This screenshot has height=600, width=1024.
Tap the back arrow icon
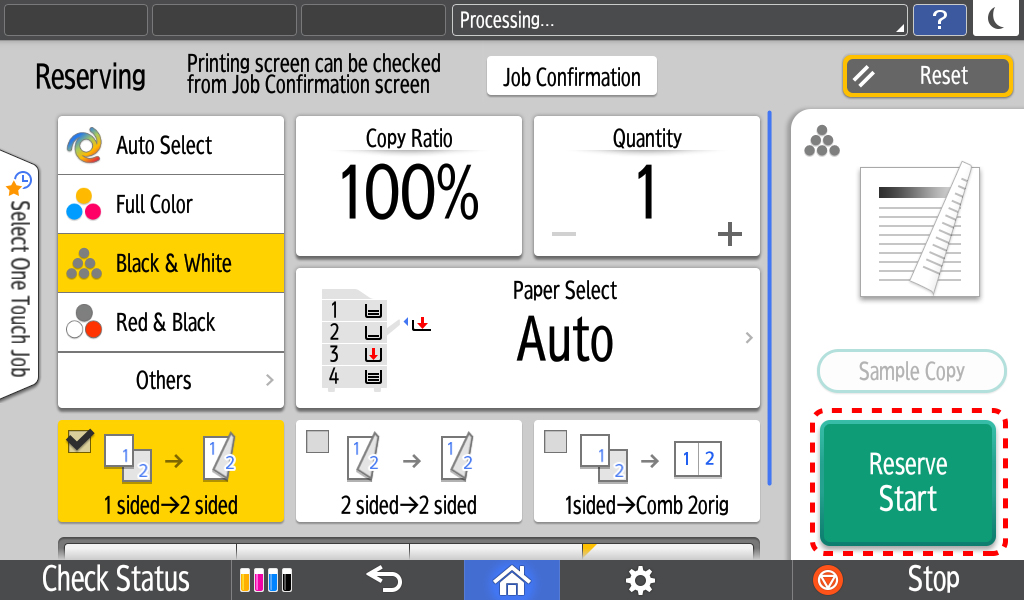384,578
